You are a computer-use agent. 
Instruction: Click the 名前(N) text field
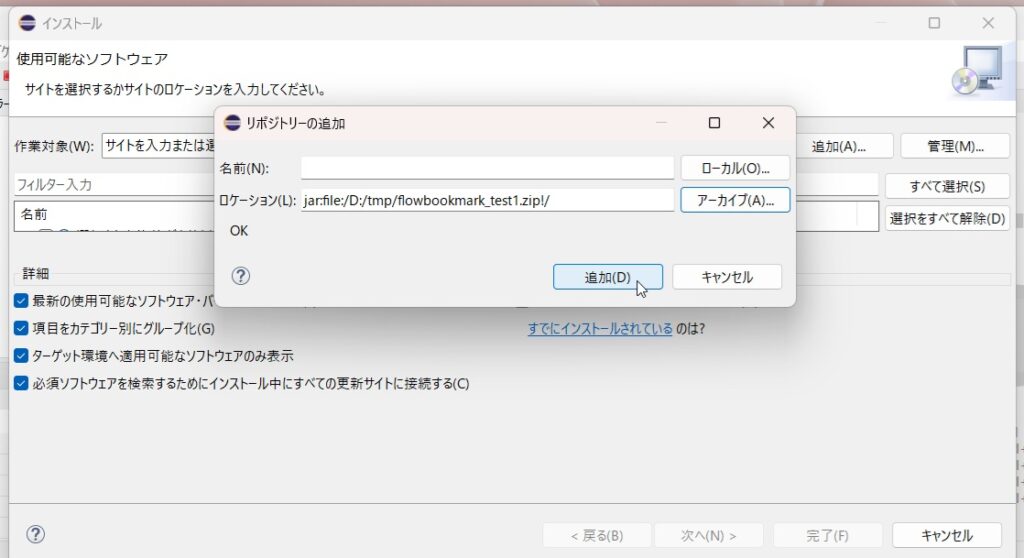tap(487, 168)
